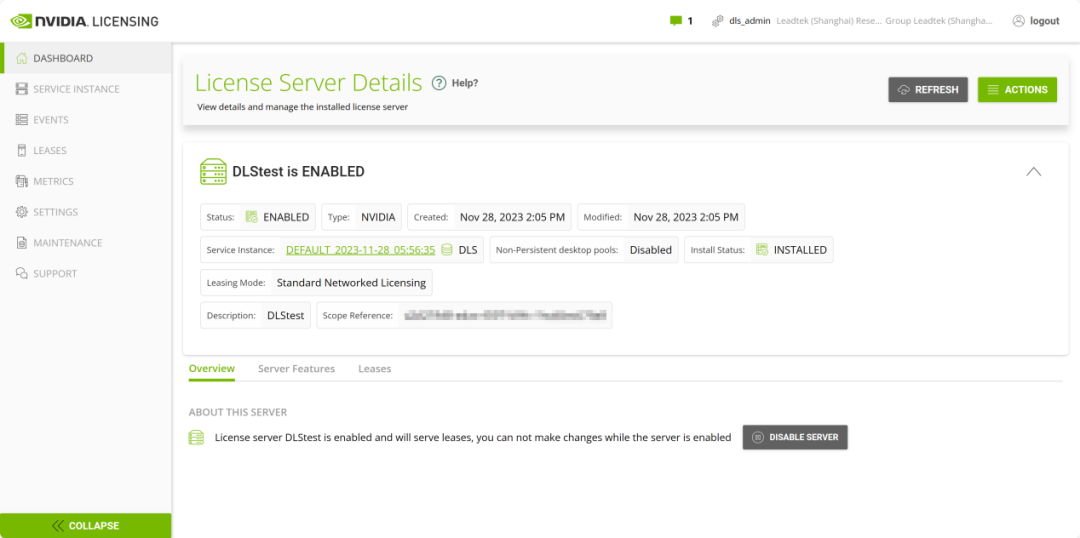Collapse the left sidebar
This screenshot has width=1080, height=538.
point(85,526)
